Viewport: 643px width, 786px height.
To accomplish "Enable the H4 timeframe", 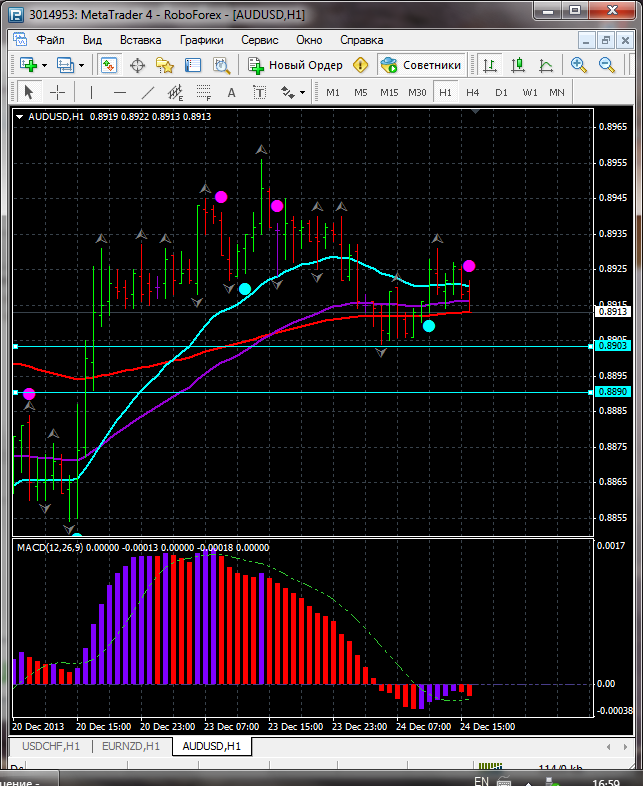I will tap(472, 92).
